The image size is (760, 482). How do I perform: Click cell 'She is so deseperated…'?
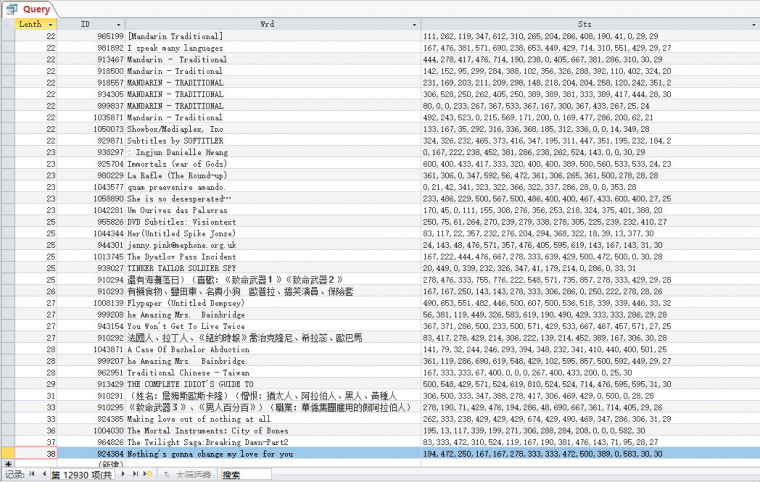click(273, 199)
